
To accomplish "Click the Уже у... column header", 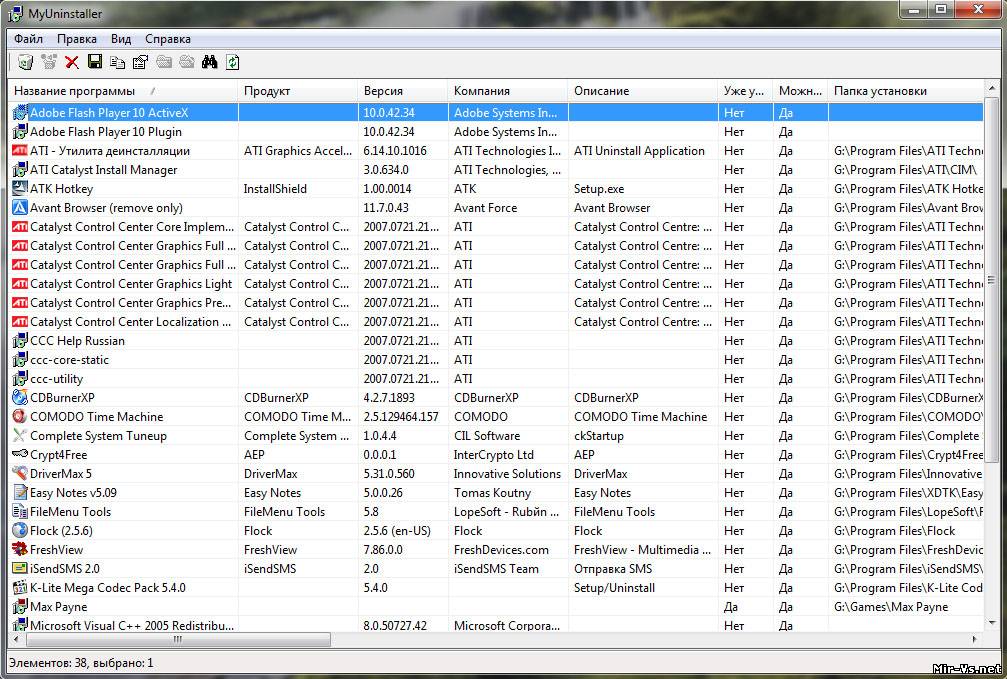I will [x=746, y=91].
